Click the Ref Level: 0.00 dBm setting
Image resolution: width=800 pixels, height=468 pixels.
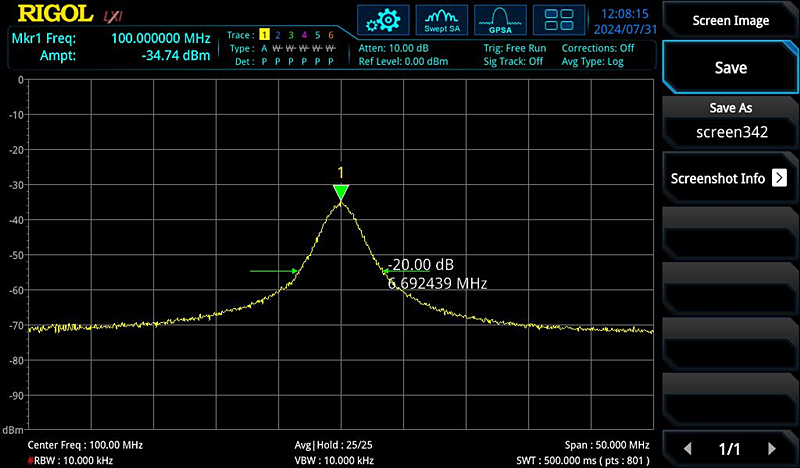pyautogui.click(x=403, y=61)
